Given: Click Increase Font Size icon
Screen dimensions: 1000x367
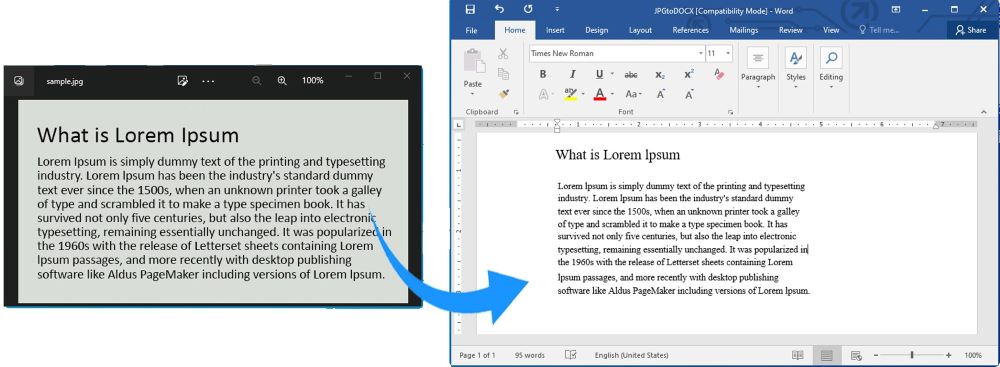Looking at the screenshot, I should click(x=661, y=94).
